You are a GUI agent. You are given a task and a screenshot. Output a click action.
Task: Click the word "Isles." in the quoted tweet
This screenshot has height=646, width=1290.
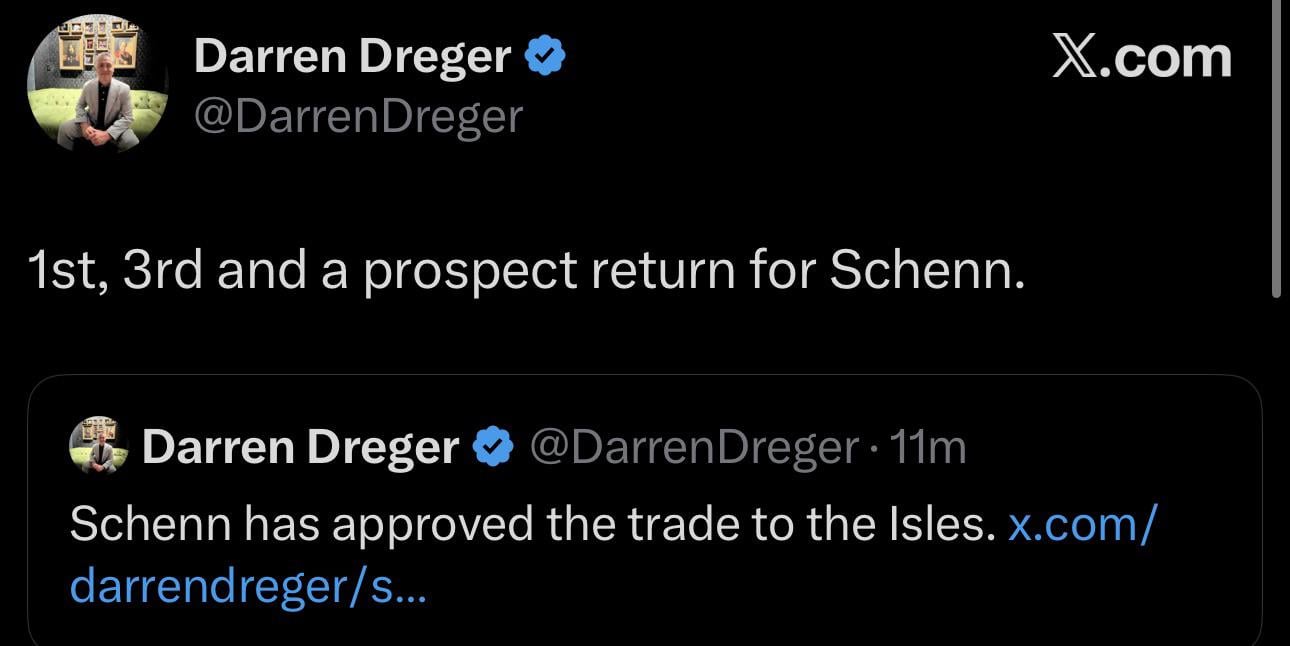tap(945, 525)
